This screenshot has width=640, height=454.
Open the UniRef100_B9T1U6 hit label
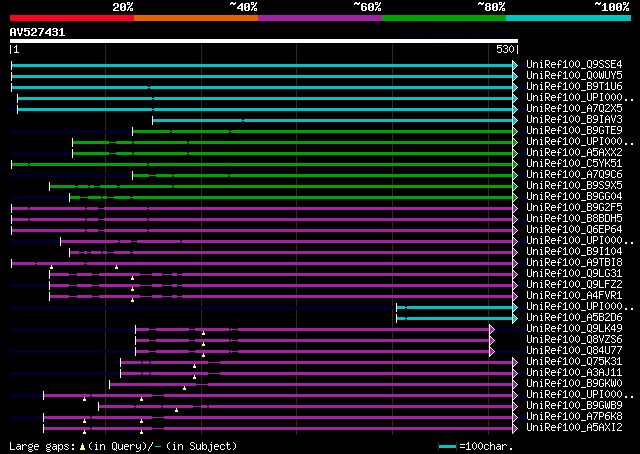click(x=574, y=87)
